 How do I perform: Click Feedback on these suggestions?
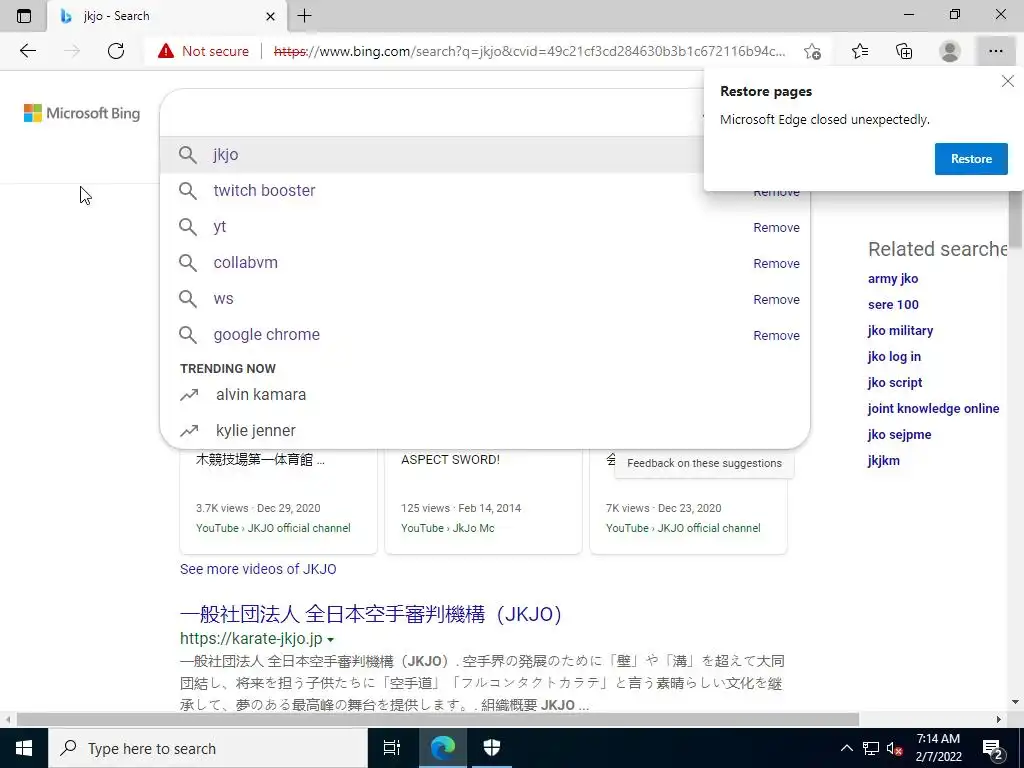(704, 463)
